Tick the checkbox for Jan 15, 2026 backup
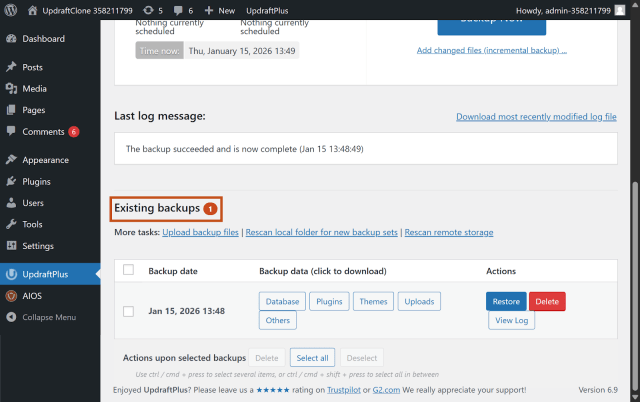Screen dimensions: 640x402 click(129, 311)
